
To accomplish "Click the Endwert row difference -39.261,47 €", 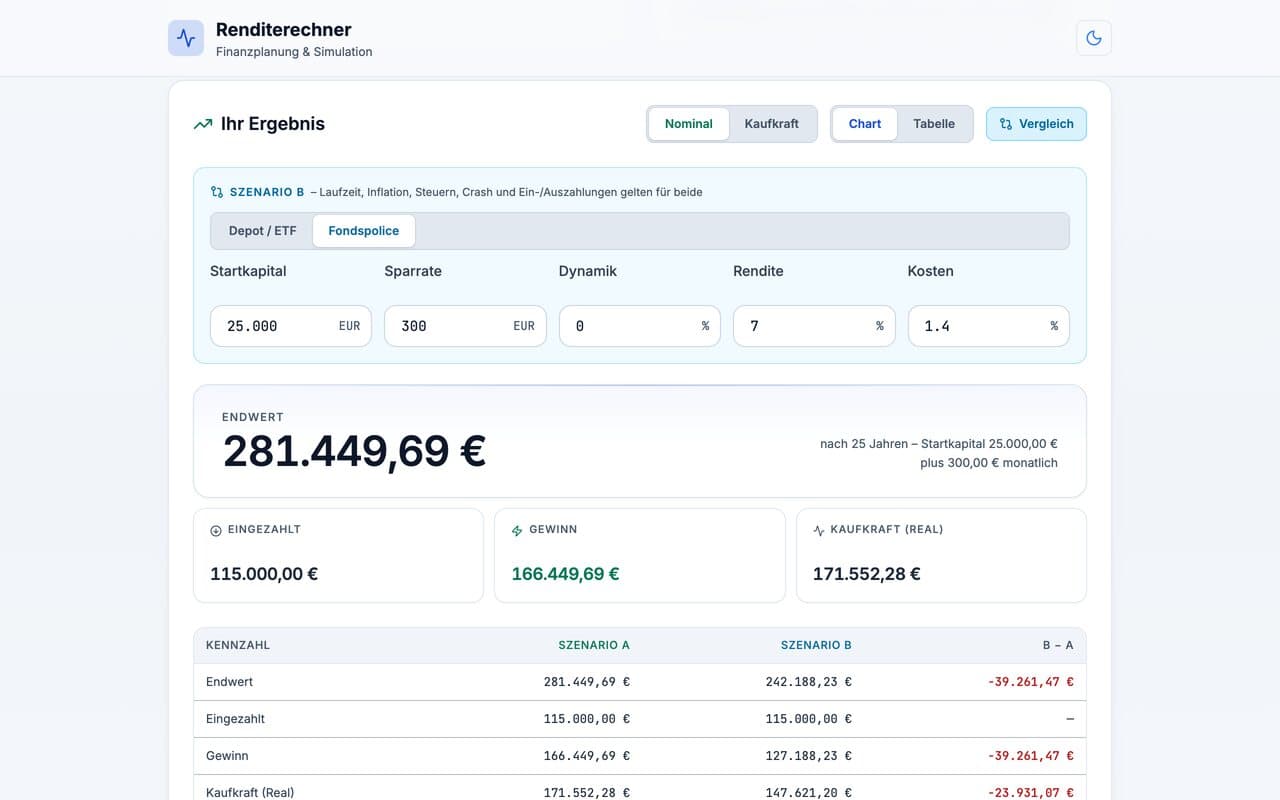I will (1031, 682).
